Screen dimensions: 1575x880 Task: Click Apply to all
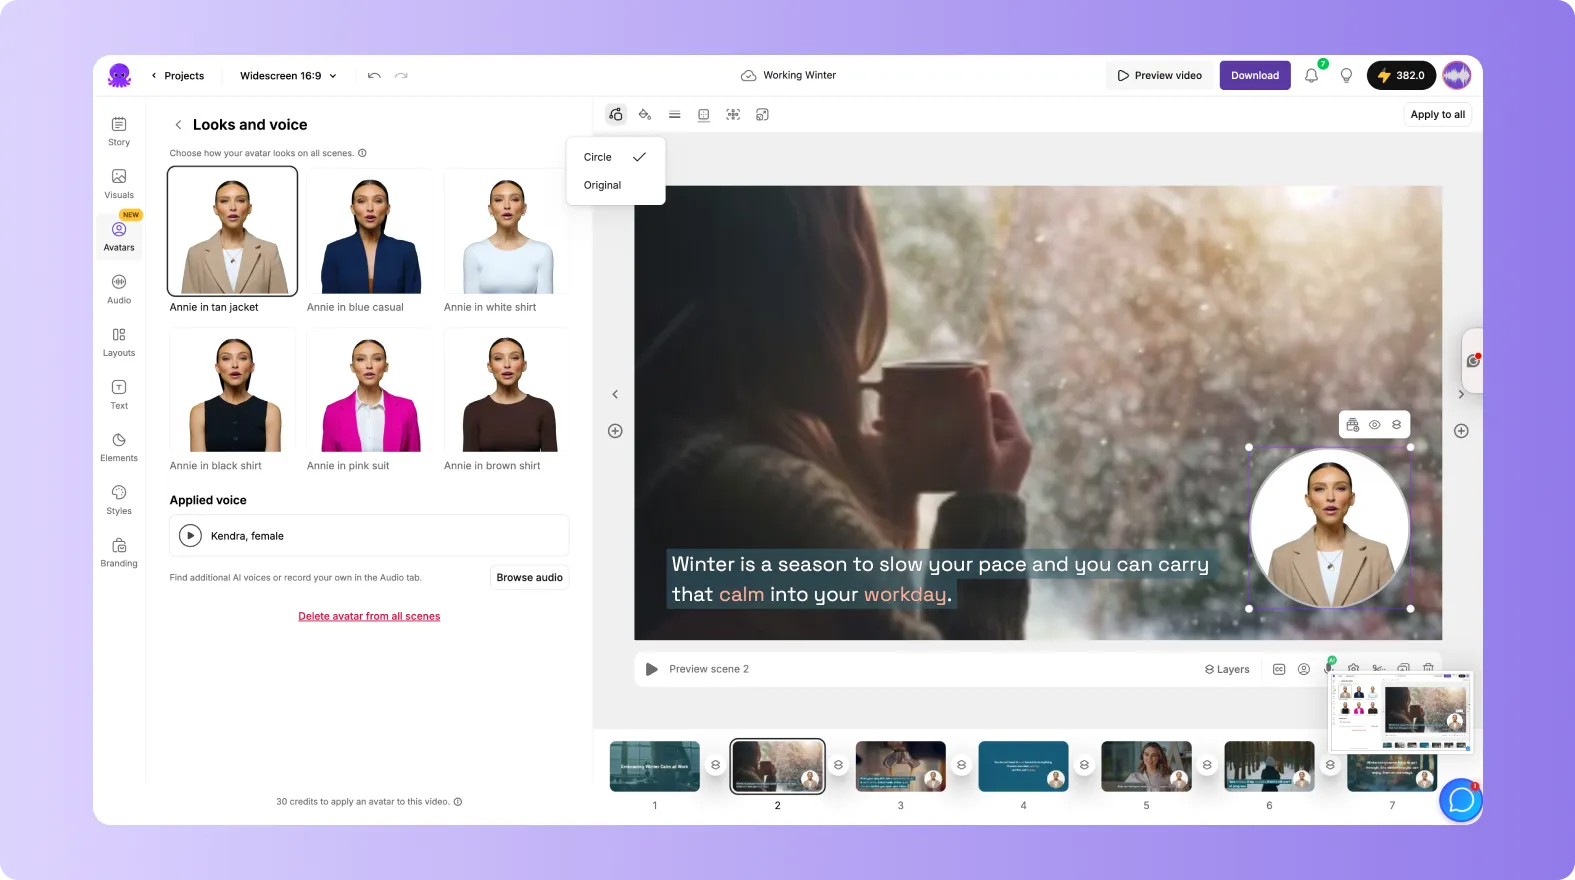pos(1438,115)
